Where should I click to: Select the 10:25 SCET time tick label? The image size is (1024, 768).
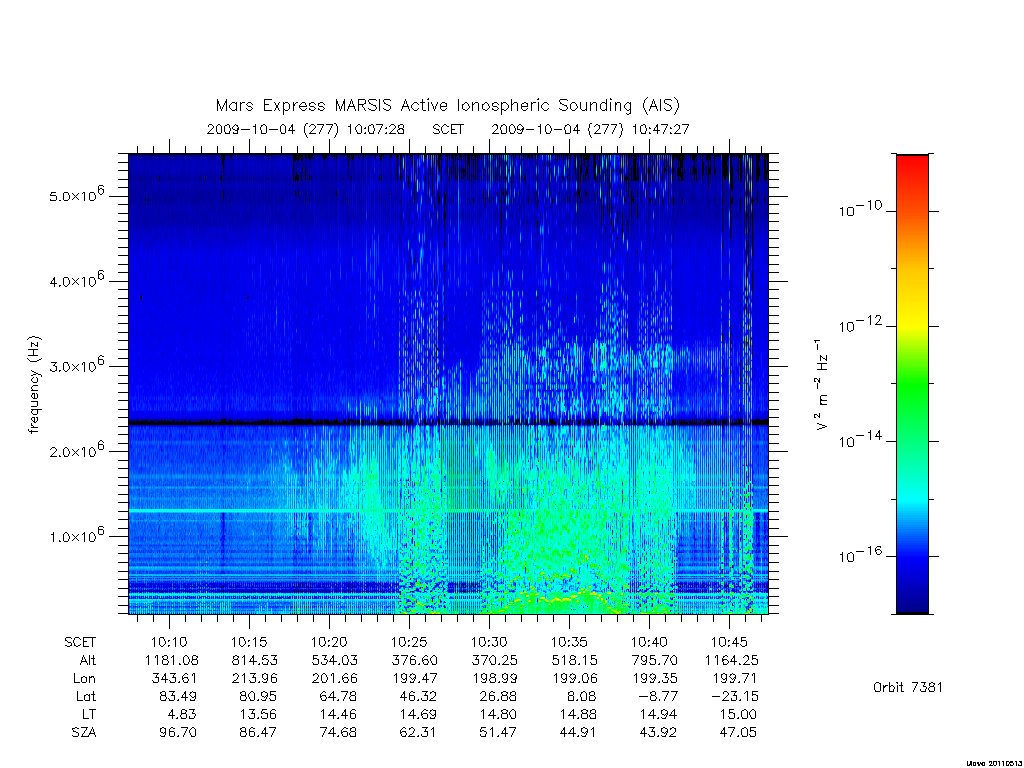(x=409, y=642)
